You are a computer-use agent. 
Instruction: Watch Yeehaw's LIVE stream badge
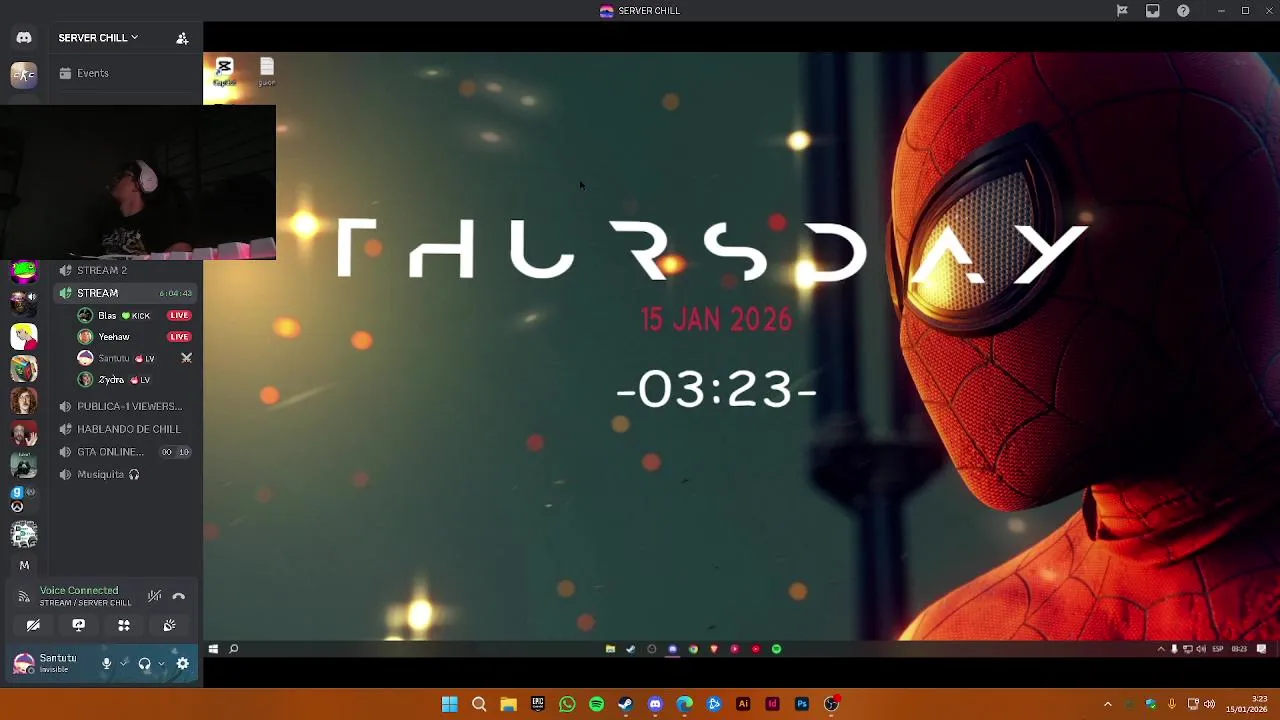[x=179, y=337]
